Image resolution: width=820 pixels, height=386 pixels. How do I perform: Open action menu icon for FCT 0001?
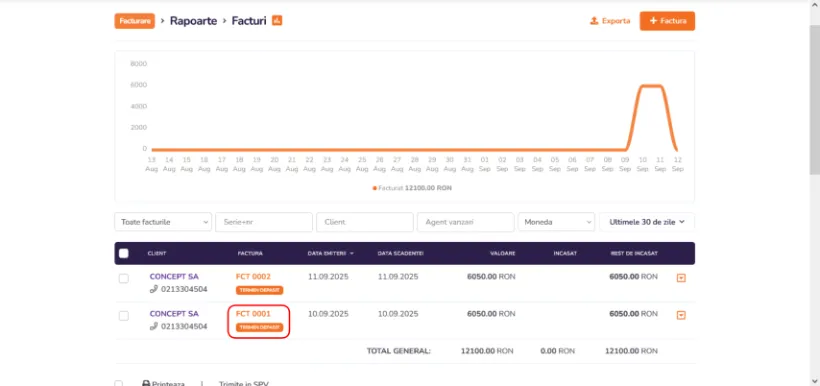coord(681,315)
